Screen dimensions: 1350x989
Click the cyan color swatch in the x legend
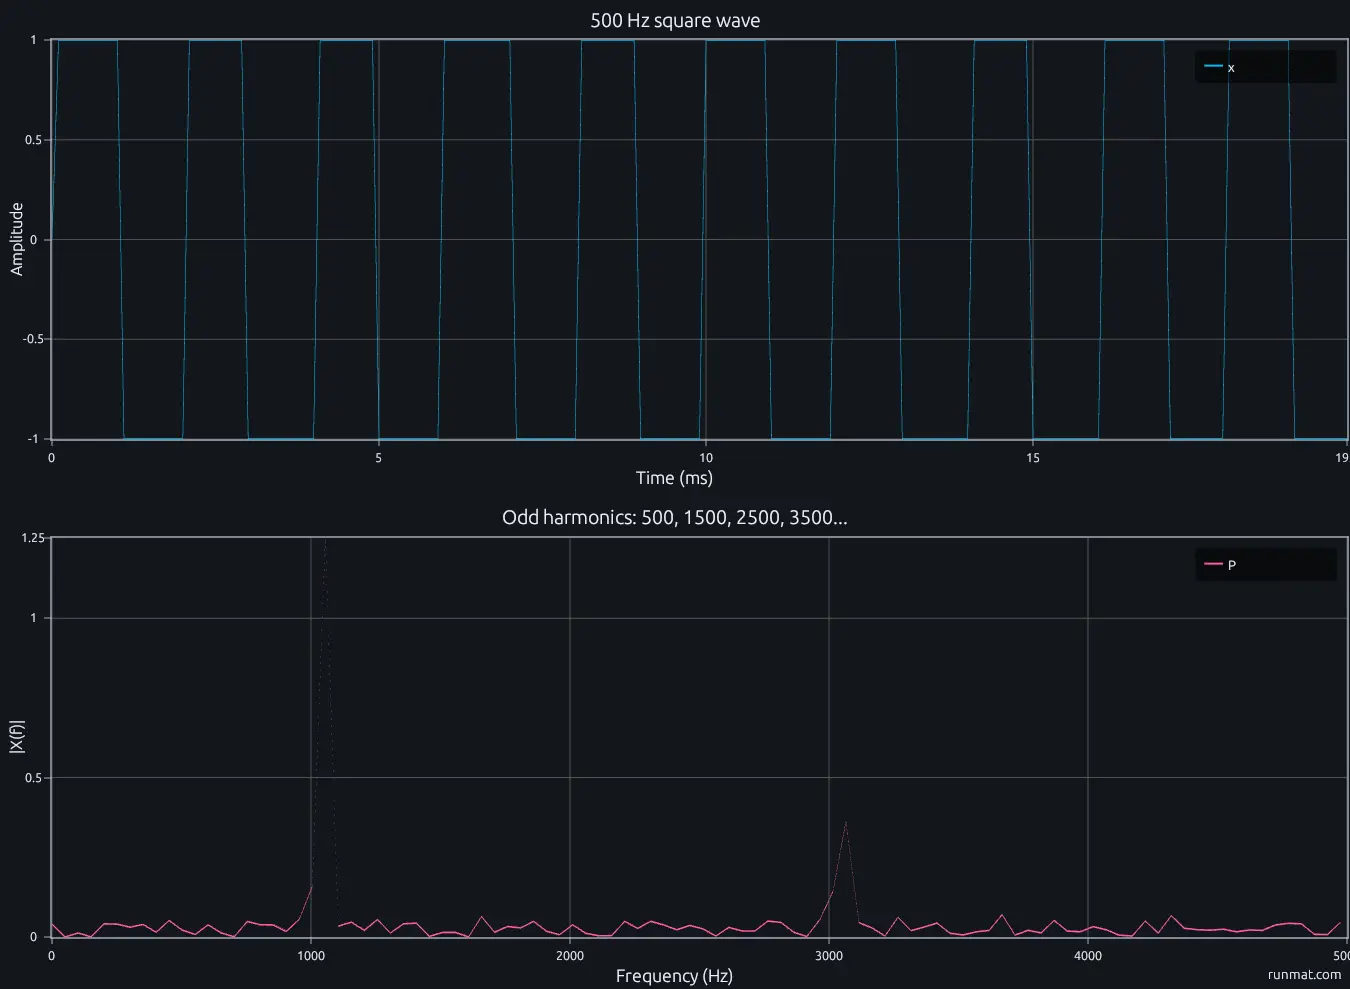coord(1213,66)
